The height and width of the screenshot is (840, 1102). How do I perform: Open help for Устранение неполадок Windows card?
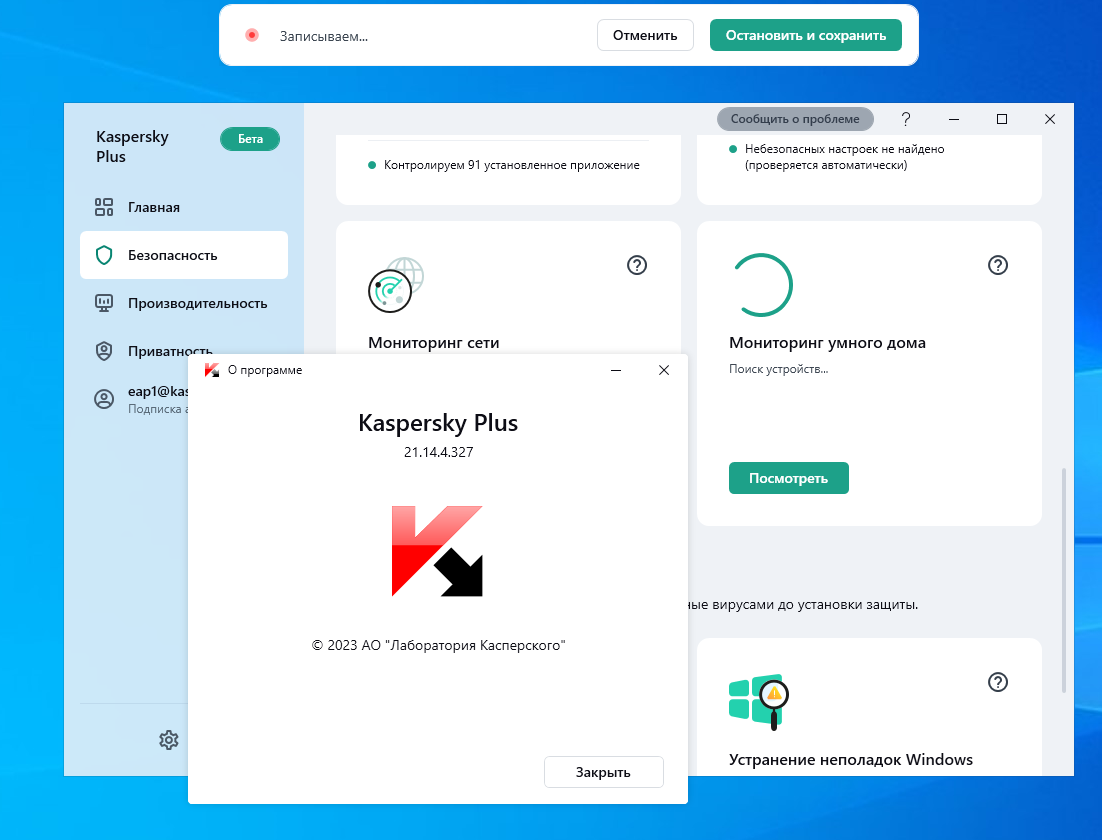point(998,682)
